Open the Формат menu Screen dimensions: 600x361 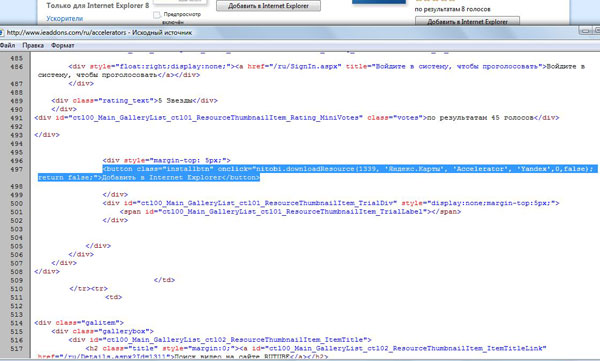click(x=62, y=46)
